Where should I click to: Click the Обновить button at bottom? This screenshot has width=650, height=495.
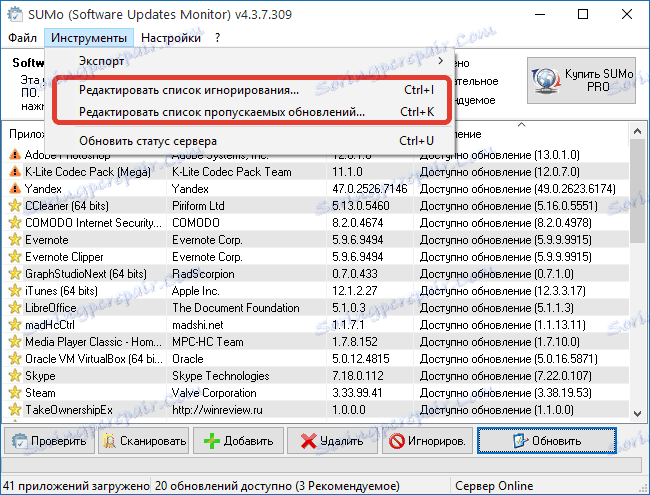pos(547,441)
